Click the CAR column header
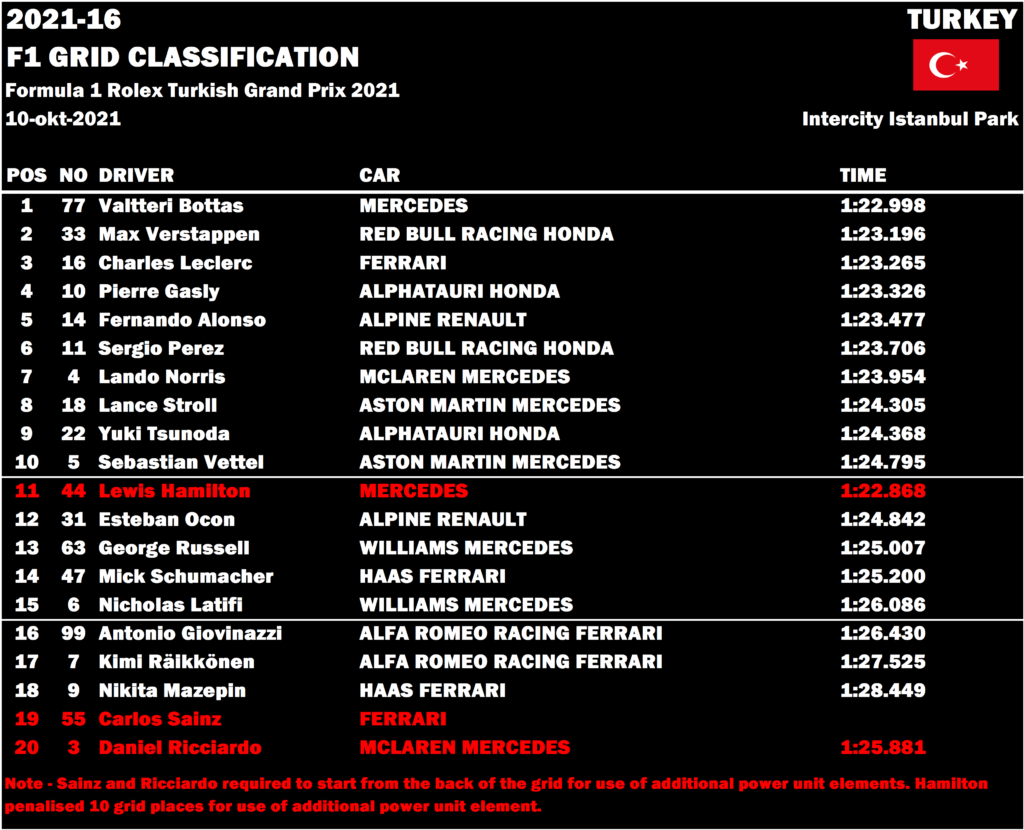 pos(379,175)
